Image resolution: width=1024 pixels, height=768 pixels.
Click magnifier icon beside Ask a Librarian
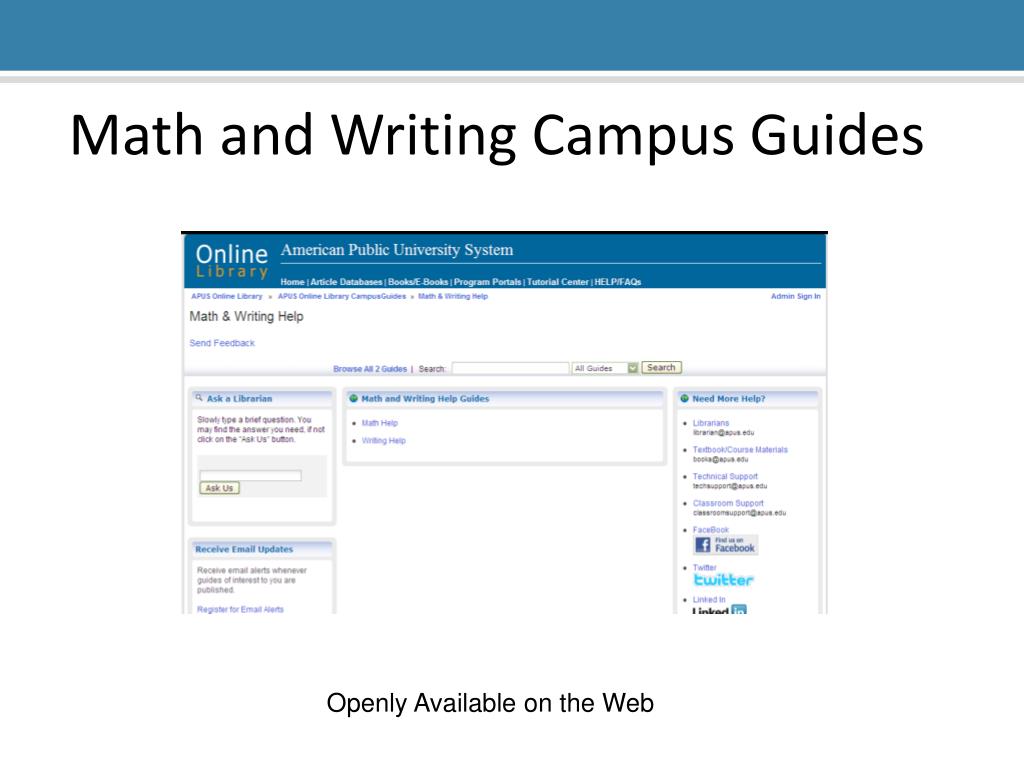199,398
